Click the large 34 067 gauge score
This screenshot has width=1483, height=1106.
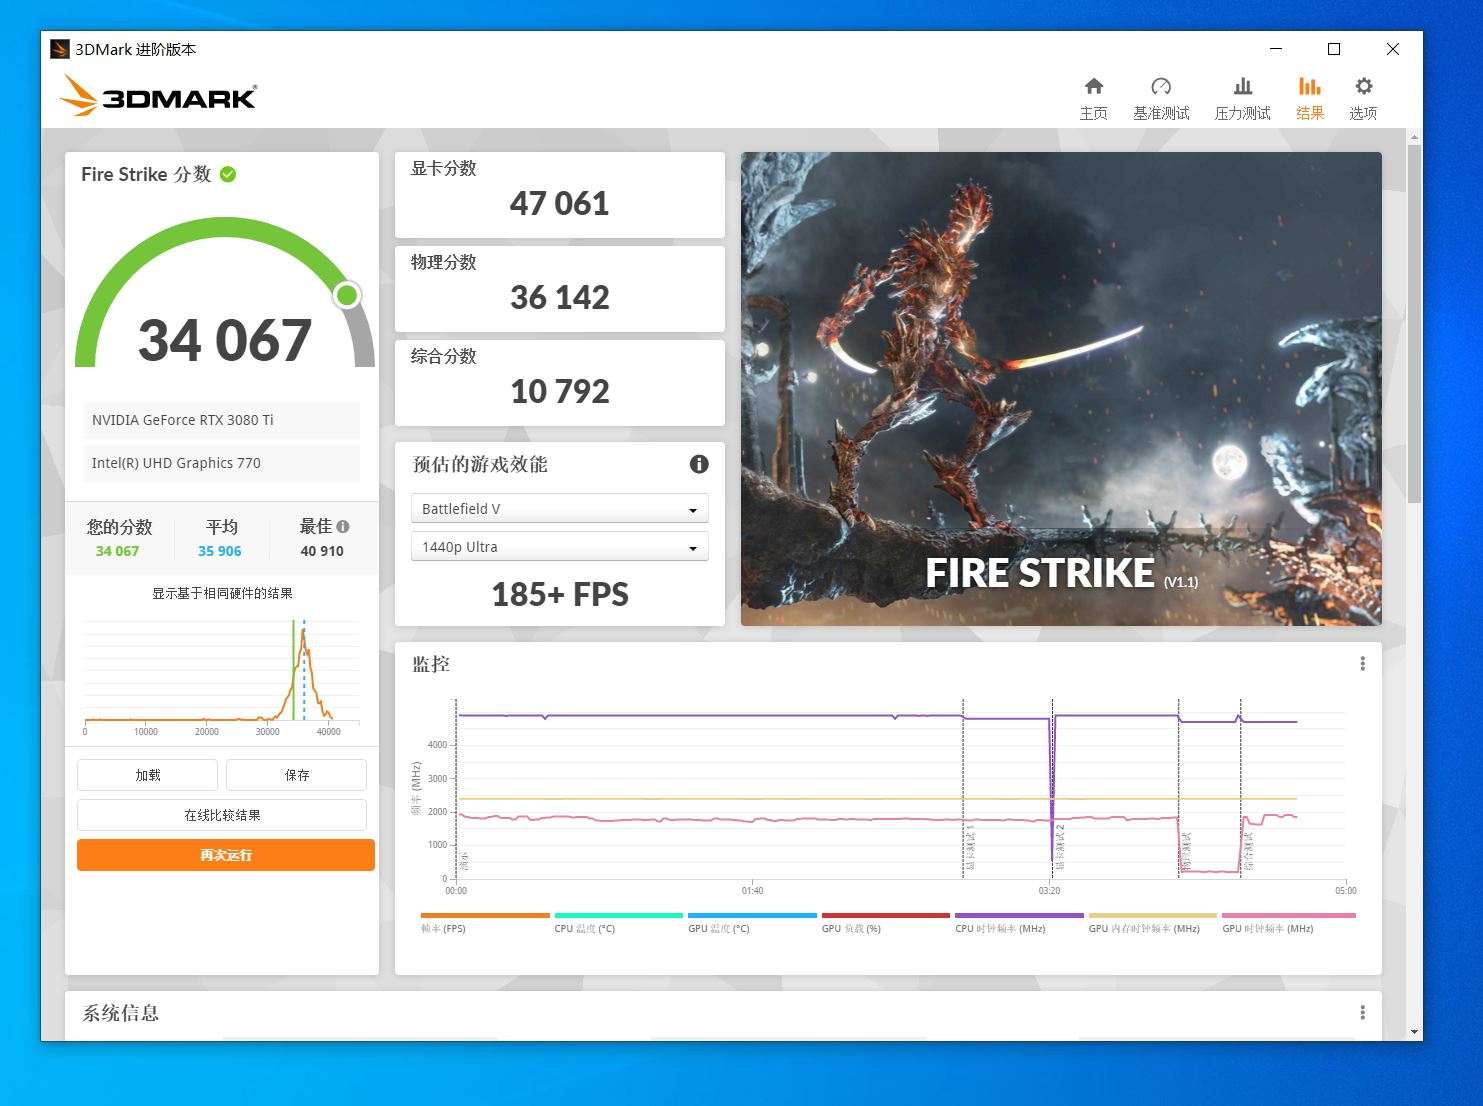[224, 340]
